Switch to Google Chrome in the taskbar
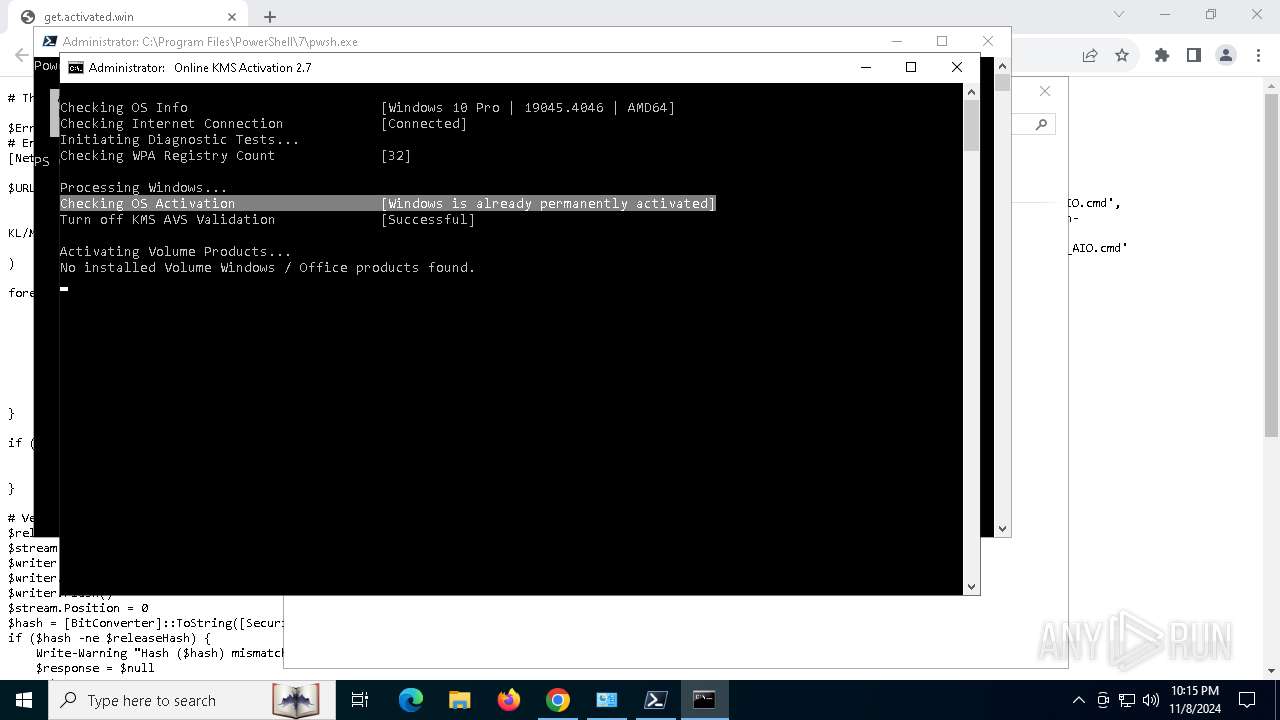The height and width of the screenshot is (720, 1280). coord(558,700)
